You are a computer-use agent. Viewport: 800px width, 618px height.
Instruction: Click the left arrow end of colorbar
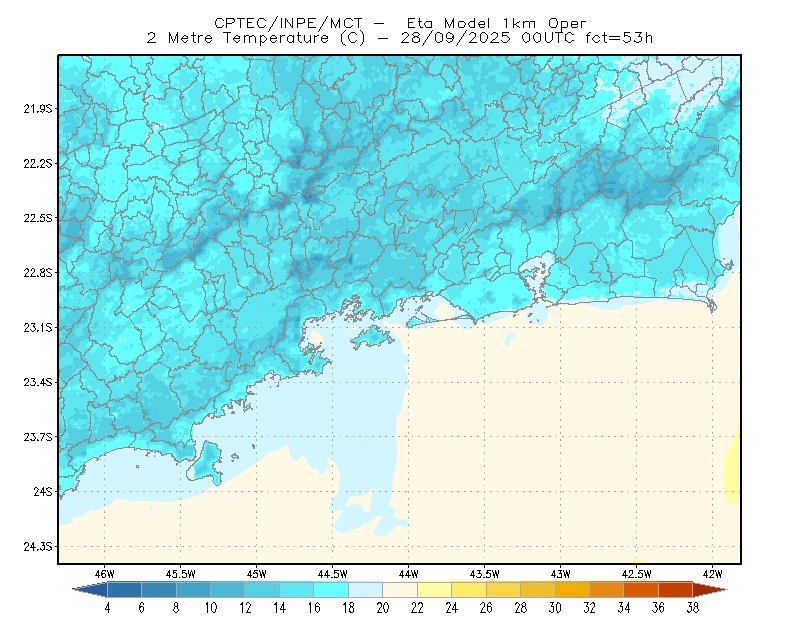click(90, 590)
